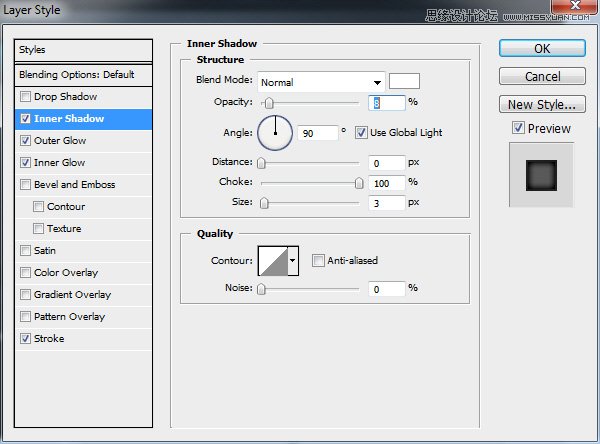The width and height of the screenshot is (600, 444).
Task: Enable the Color Overlay checkbox
Action: tap(25, 273)
